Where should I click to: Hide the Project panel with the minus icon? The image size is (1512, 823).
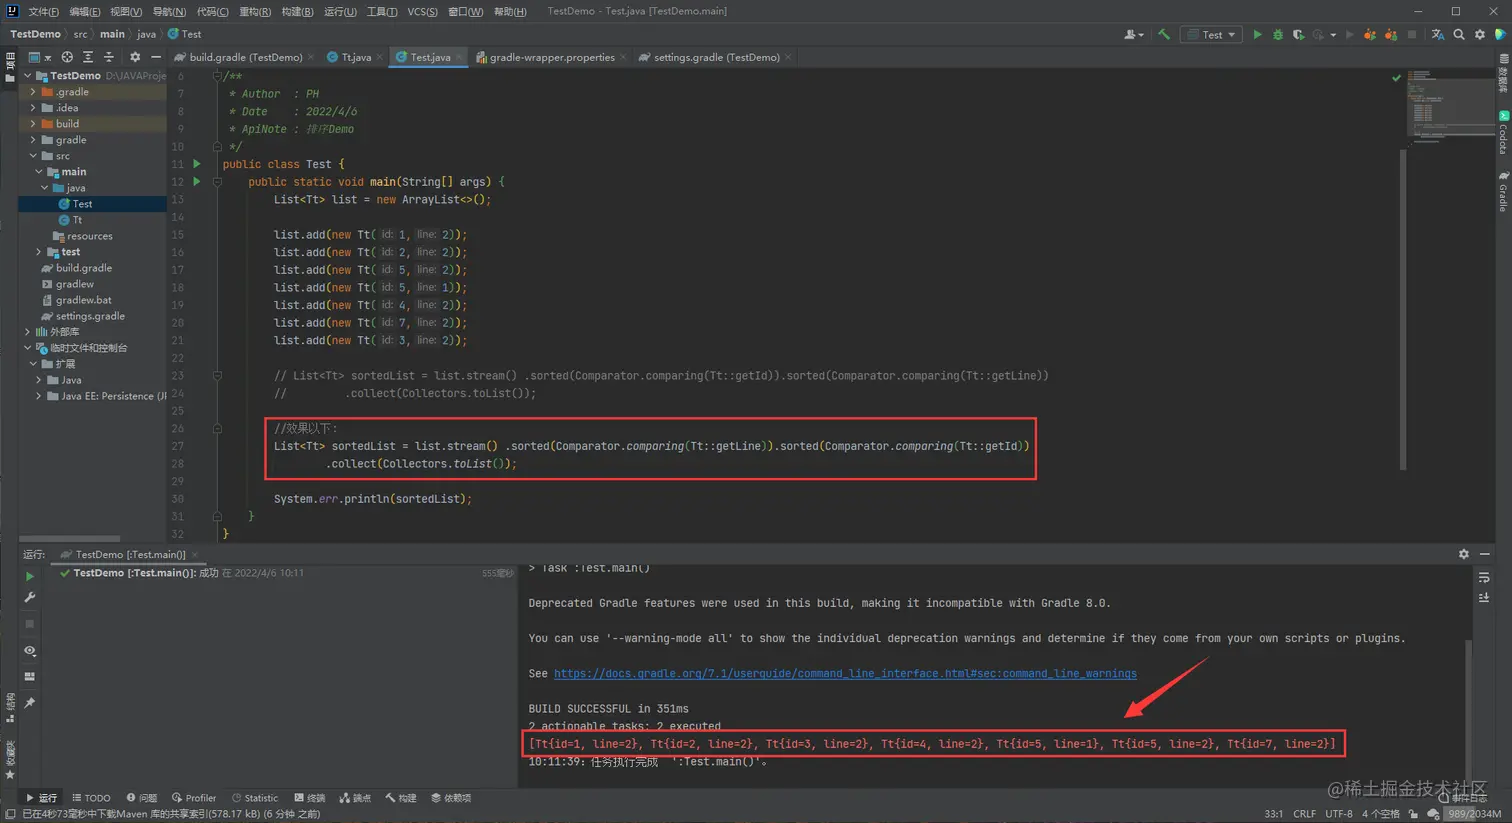[156, 57]
